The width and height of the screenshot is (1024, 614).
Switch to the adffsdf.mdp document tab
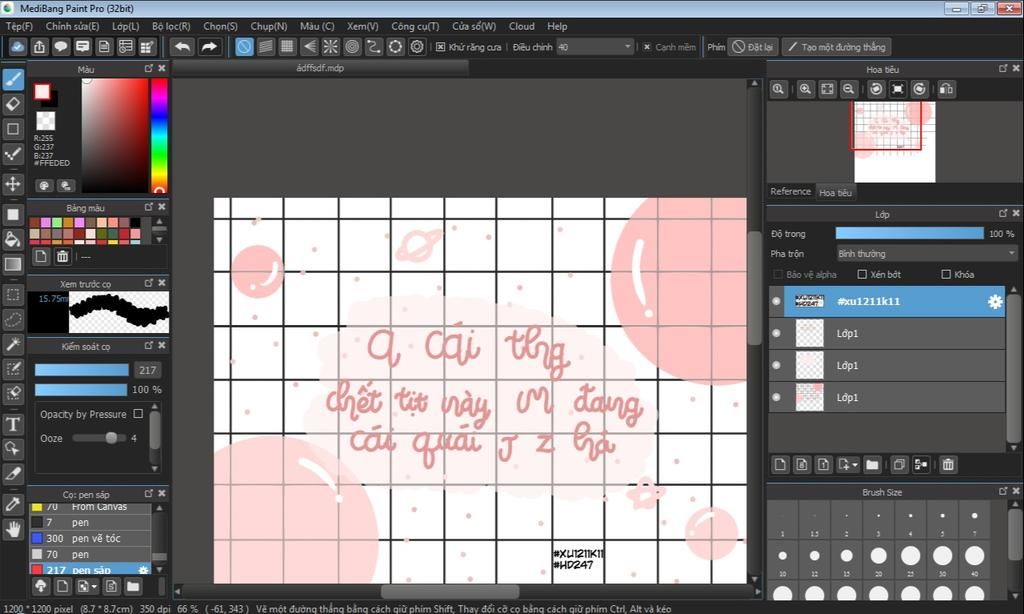(x=320, y=68)
